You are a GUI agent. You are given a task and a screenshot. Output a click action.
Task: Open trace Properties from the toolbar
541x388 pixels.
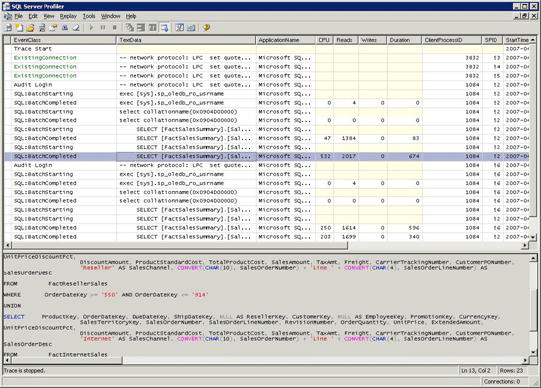point(53,28)
